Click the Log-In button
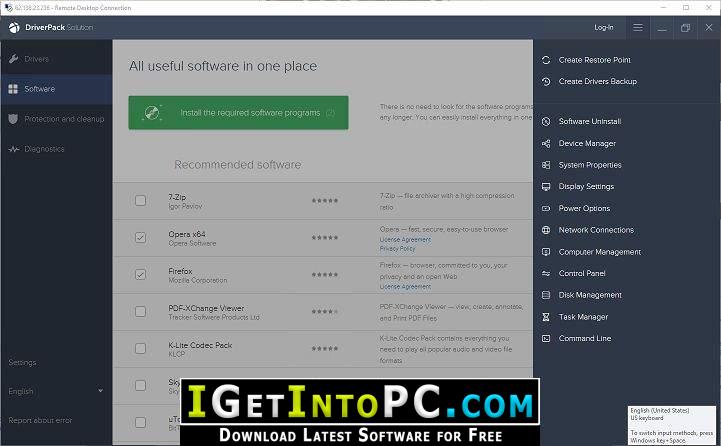The width and height of the screenshot is (721, 446). 603,28
